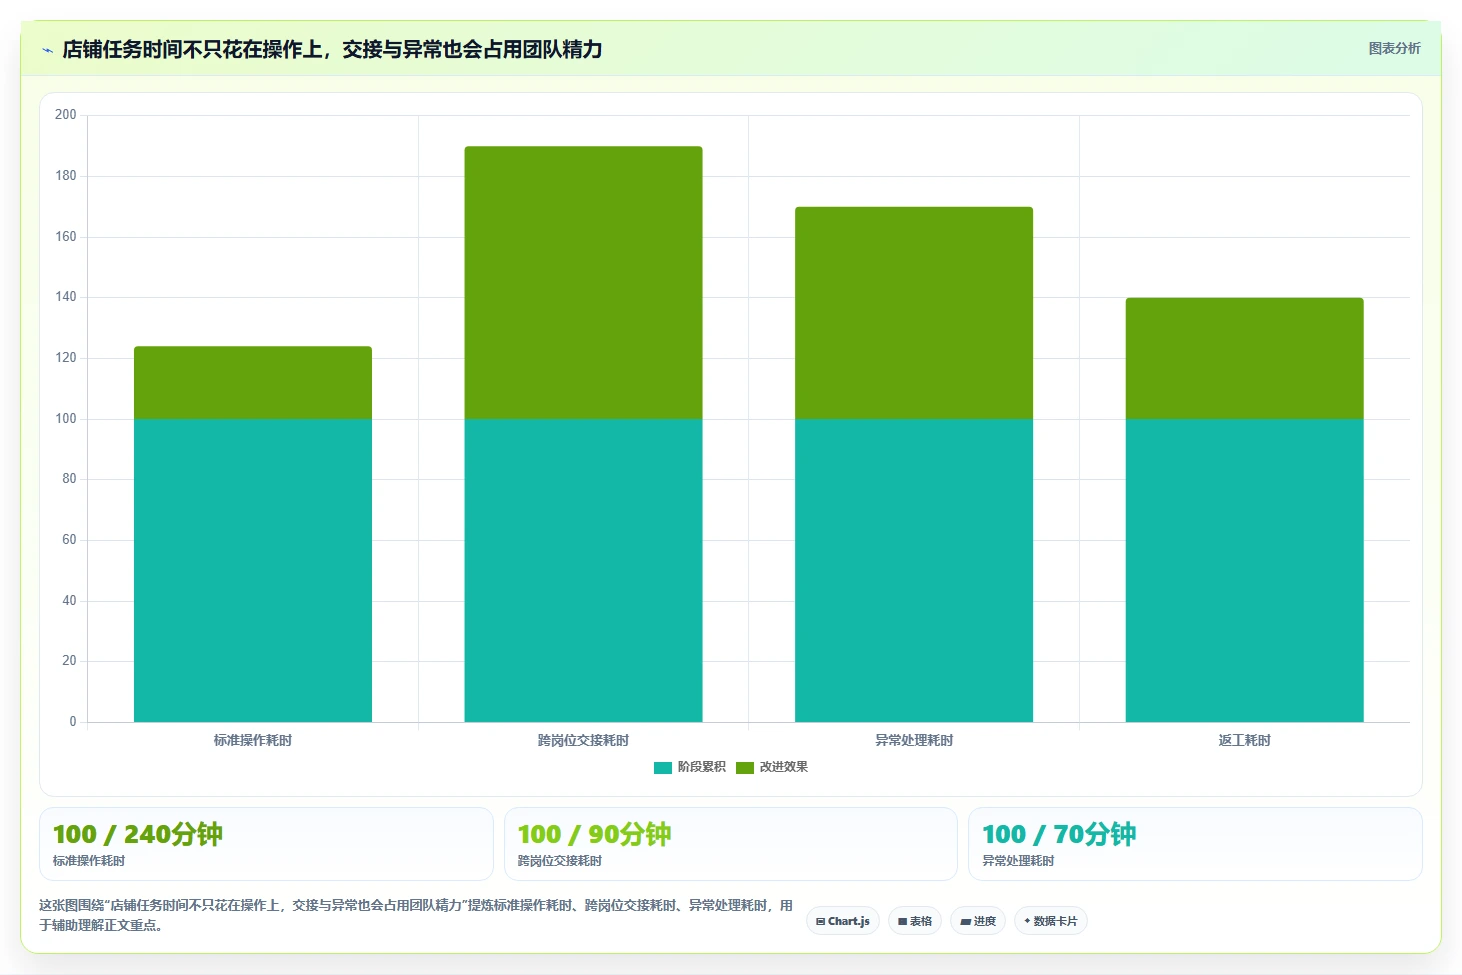
Task: Click the lightning icon beside the chart title
Action: point(47,50)
